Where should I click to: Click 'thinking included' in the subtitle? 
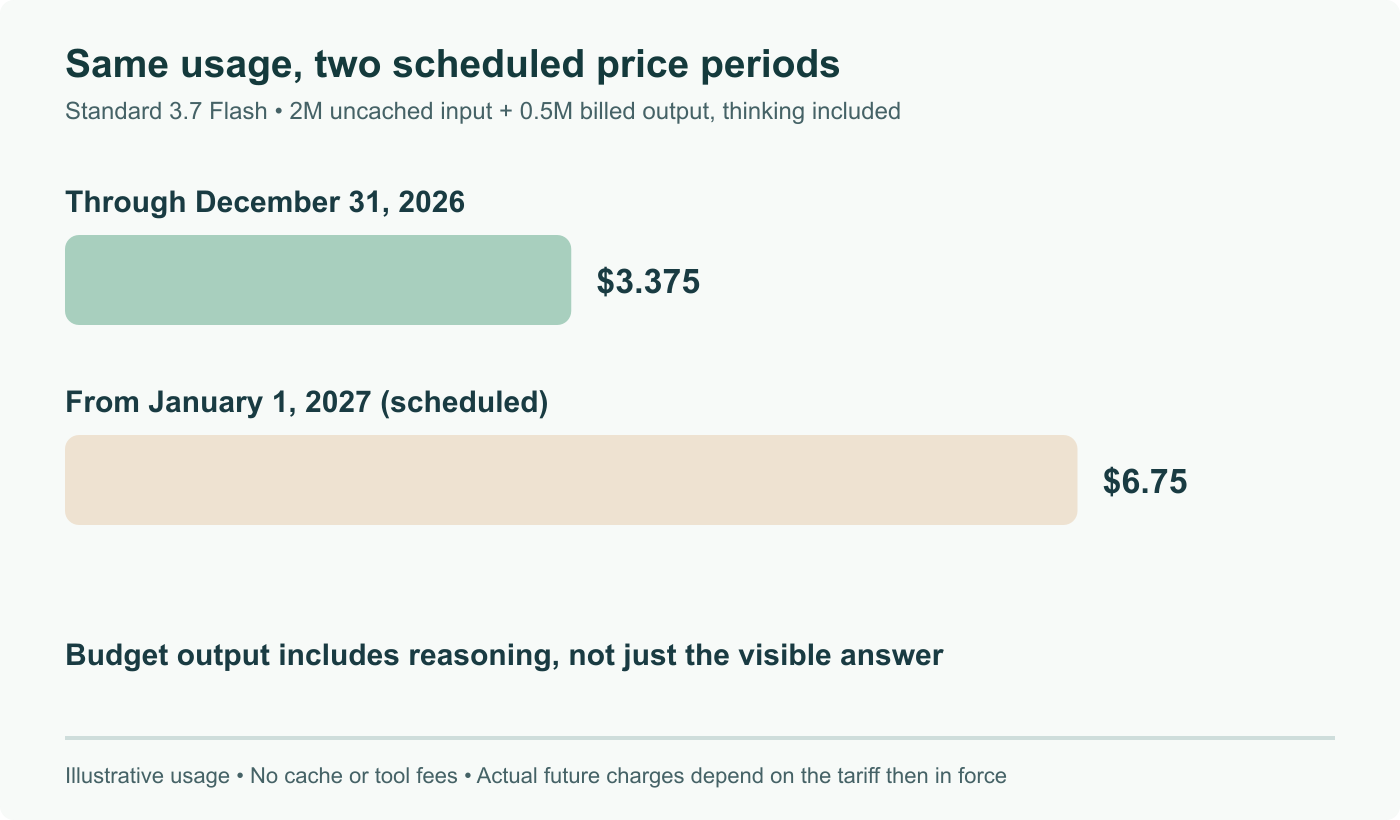[811, 111]
